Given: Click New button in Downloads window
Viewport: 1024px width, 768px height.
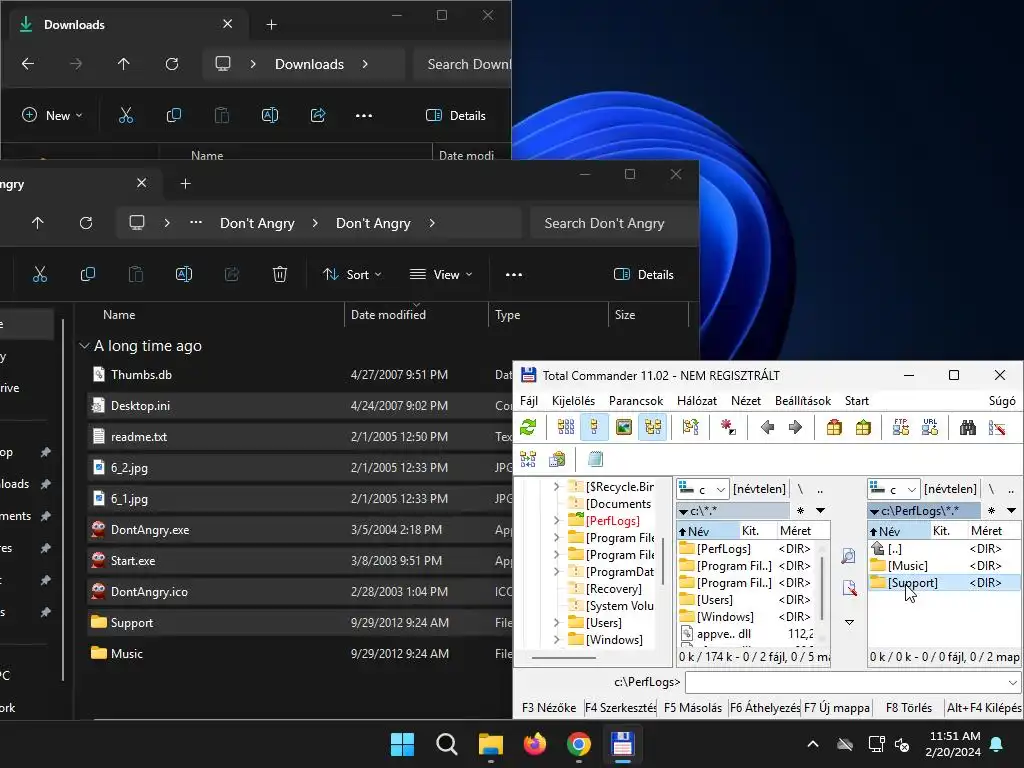Looking at the screenshot, I should [52, 116].
